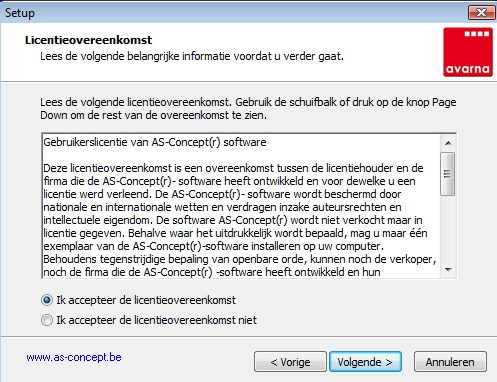Click the 'Gebruikerslicentie van AS-Concept(r) software' line
497x382 pixels.
155,142
